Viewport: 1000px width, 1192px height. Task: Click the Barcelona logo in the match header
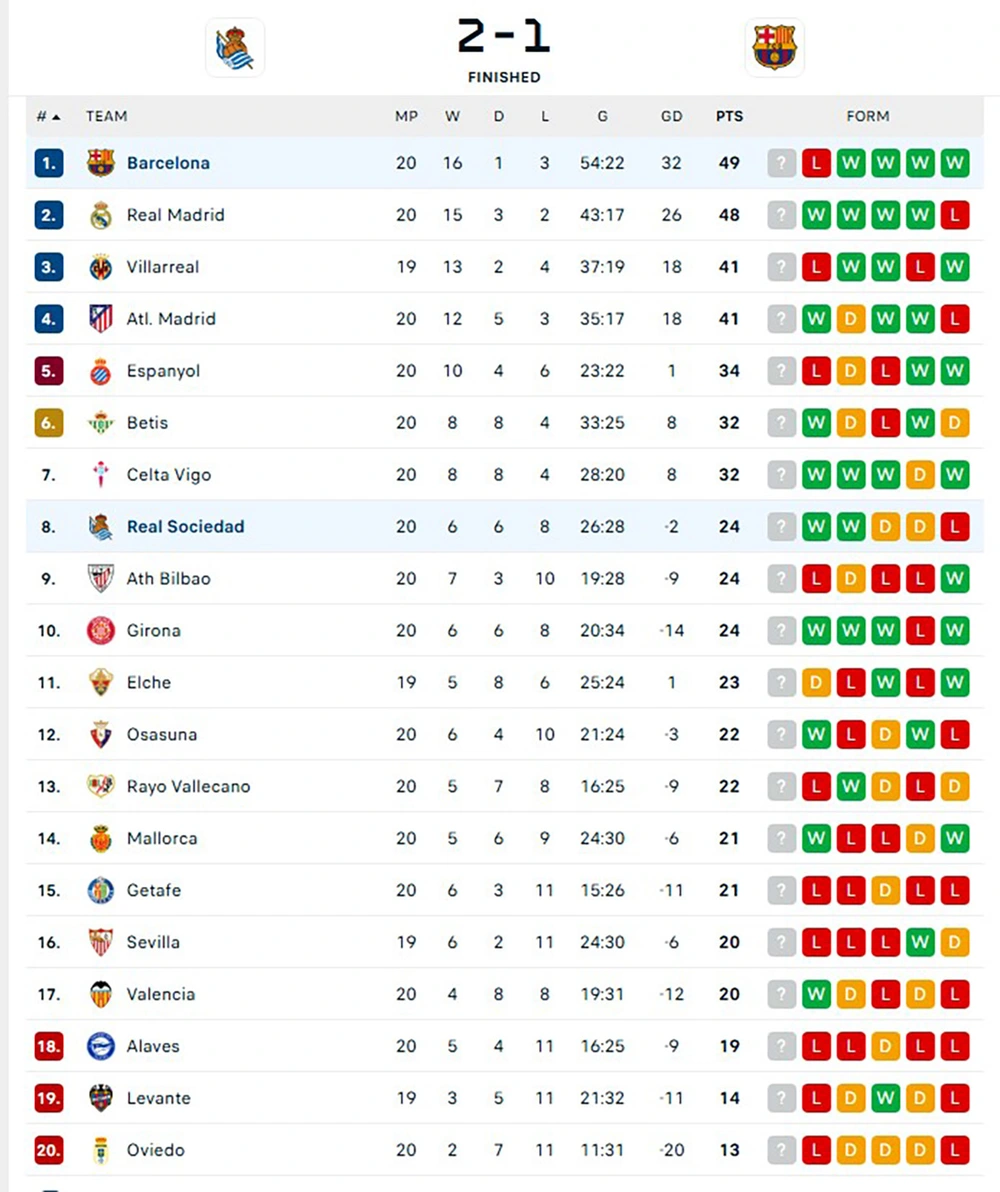[x=774, y=46]
